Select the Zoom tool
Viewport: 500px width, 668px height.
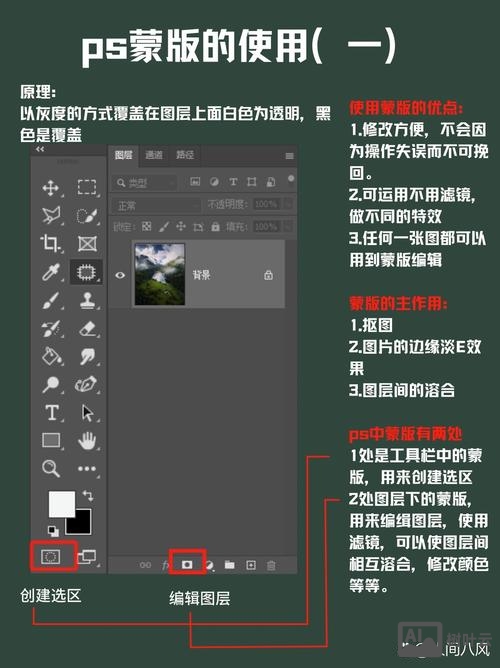point(51,468)
